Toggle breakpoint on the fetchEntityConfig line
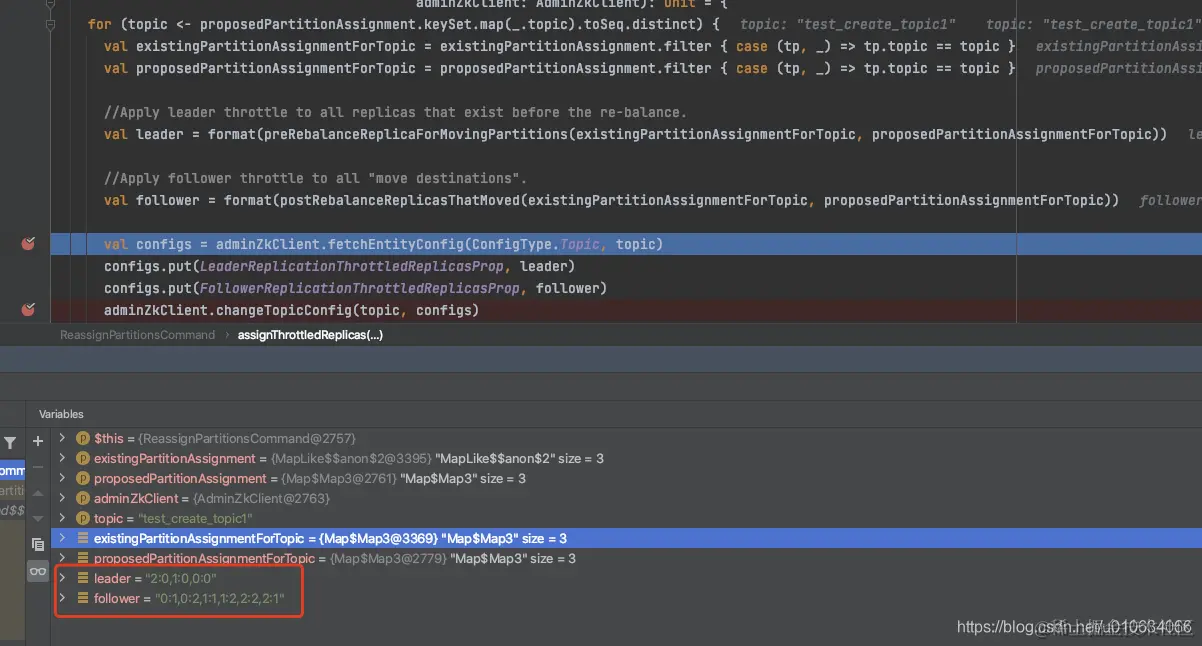1202x646 pixels. click(28, 244)
